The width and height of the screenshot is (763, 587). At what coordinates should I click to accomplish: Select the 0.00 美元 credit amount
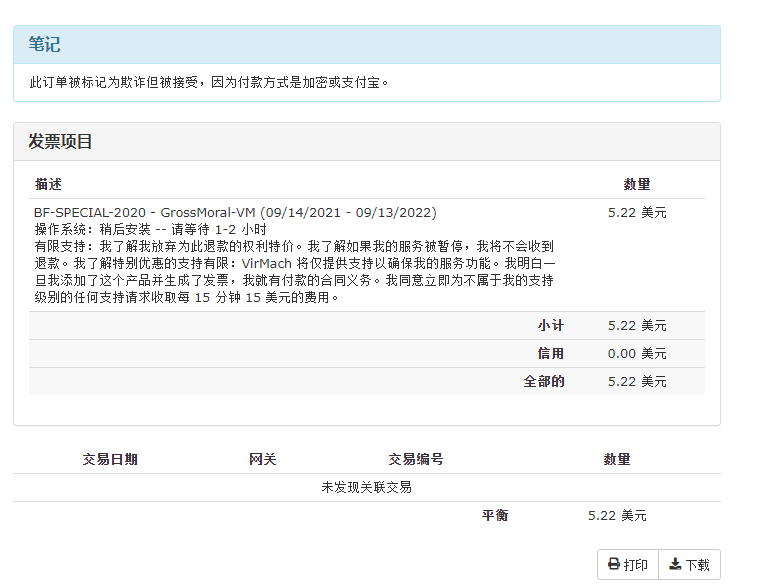coord(637,353)
